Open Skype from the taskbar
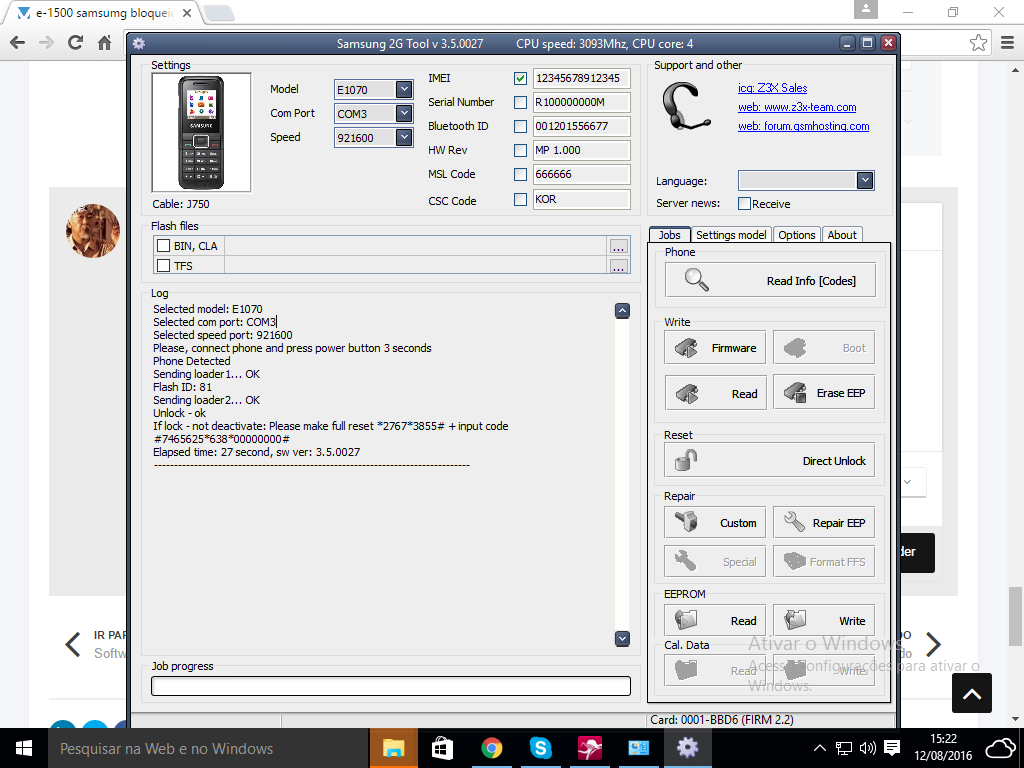Screen dimensions: 1024x768 pos(541,748)
